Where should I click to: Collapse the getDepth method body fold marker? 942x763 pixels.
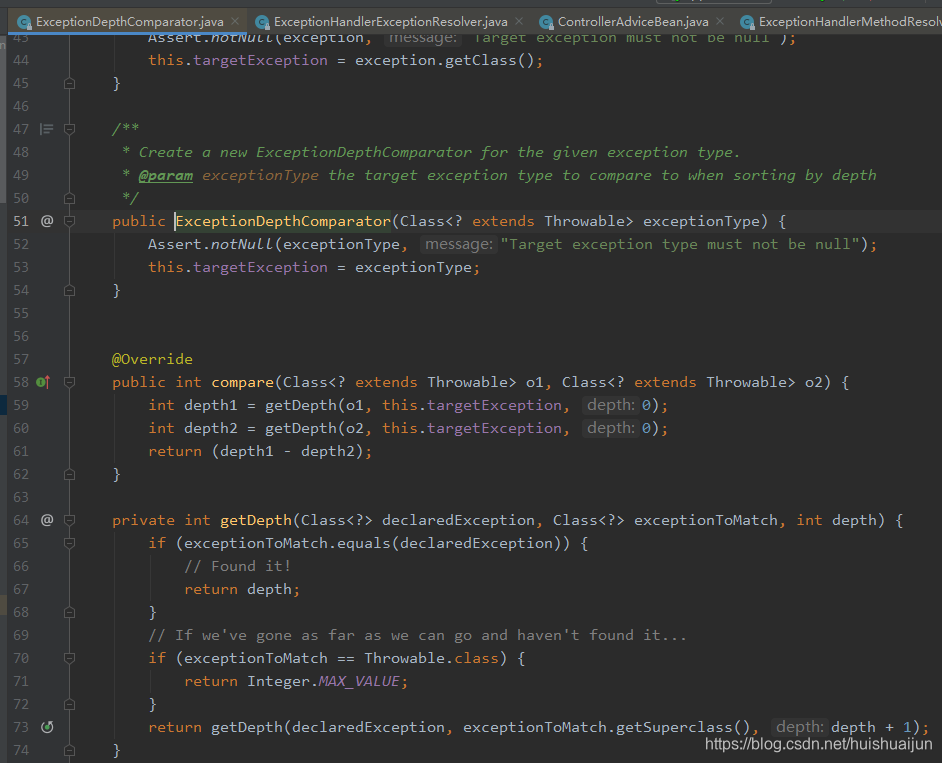pos(68,520)
